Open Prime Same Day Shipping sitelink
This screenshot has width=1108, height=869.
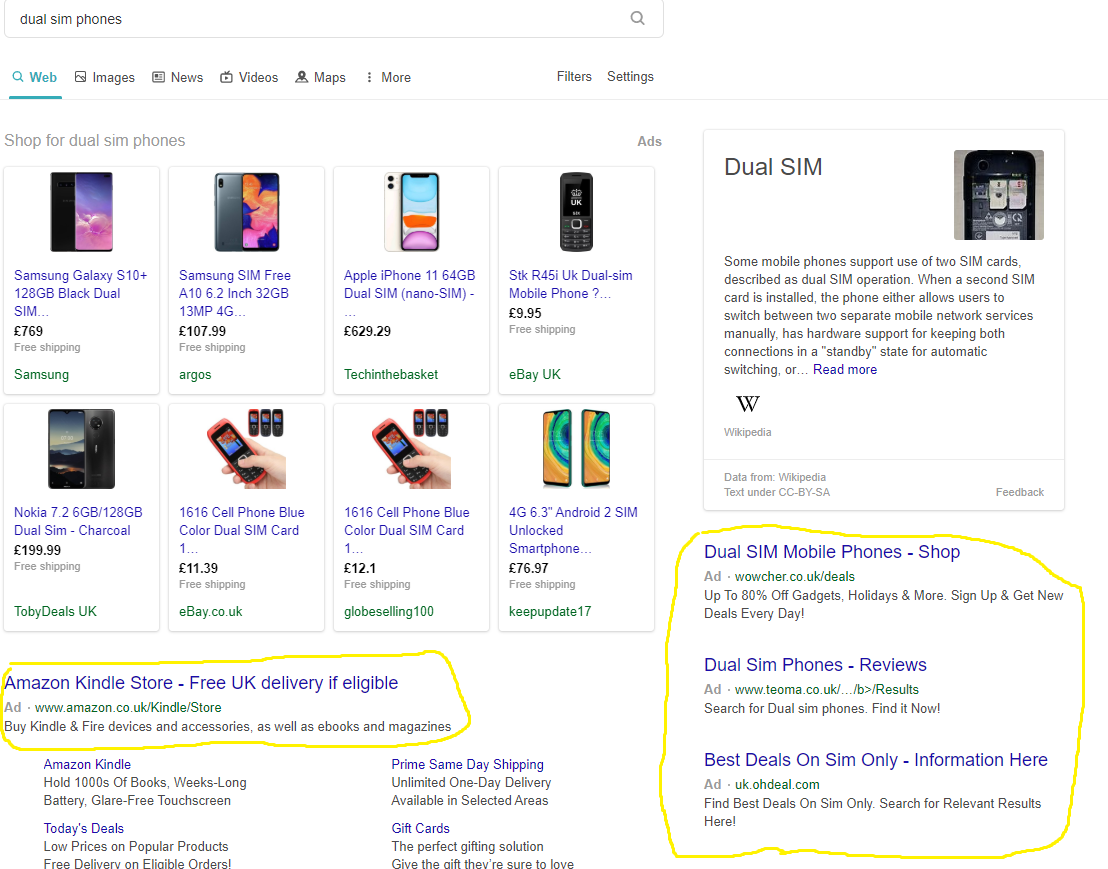point(468,764)
